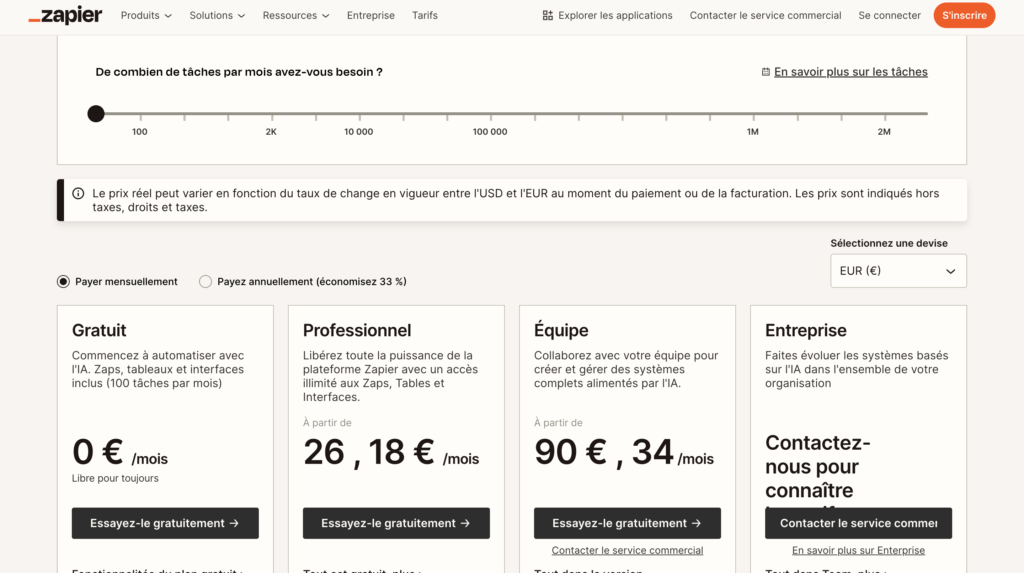The image size is (1024, 573).
Task: Click Se connecter link
Action: click(889, 16)
